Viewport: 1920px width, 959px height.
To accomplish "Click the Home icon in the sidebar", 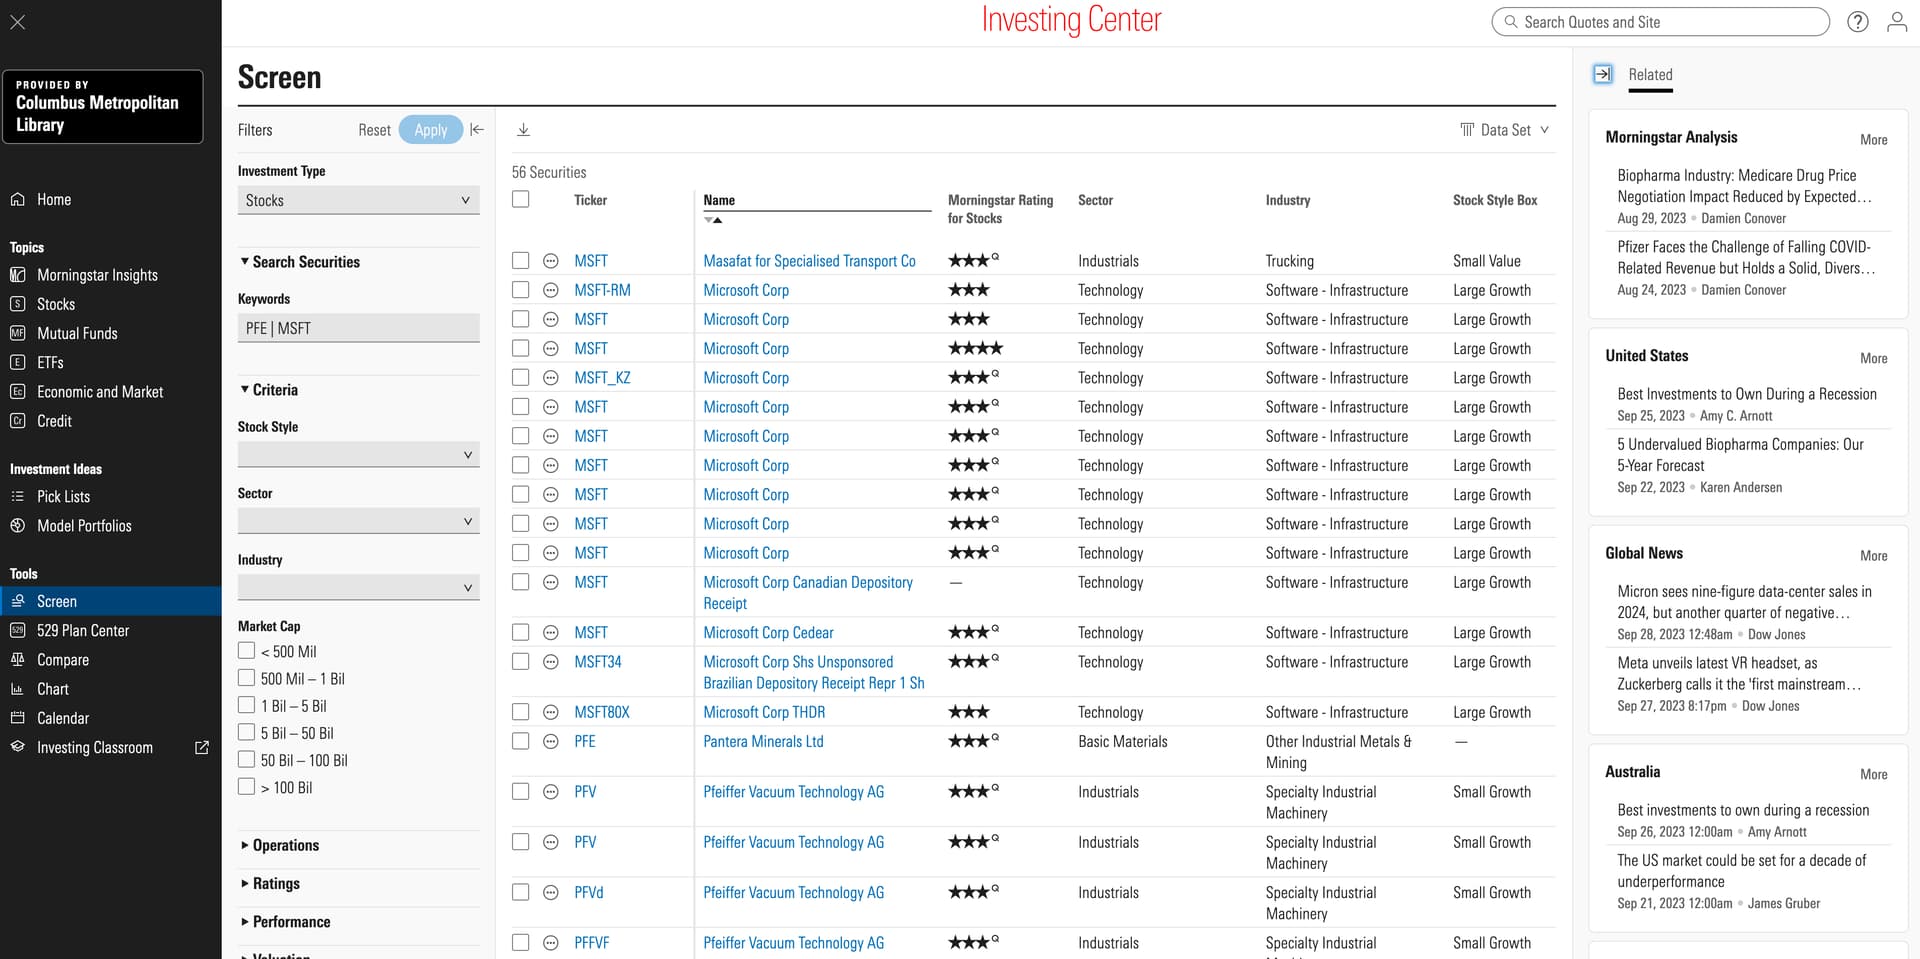I will click(17, 199).
